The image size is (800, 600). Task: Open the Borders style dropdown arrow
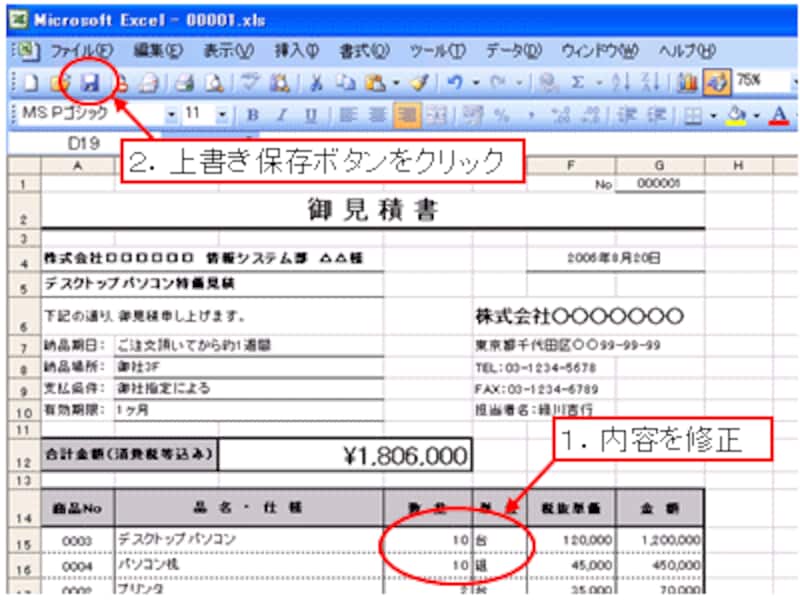click(713, 116)
